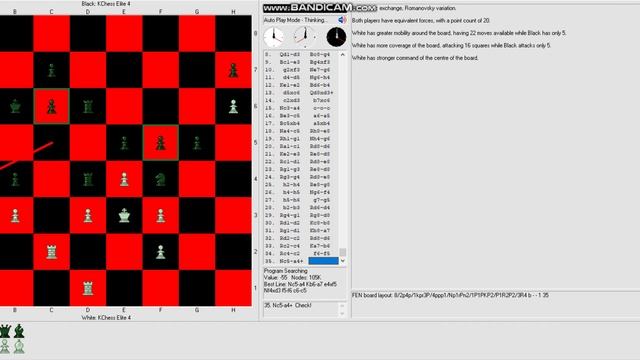640x360 pixels.
Task: Select move 15 Nc3-a4 in list
Action: point(290,108)
